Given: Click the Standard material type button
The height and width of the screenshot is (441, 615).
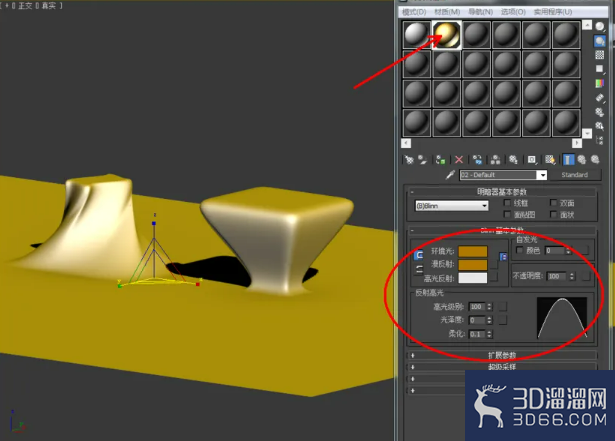Looking at the screenshot, I should pos(575,175).
